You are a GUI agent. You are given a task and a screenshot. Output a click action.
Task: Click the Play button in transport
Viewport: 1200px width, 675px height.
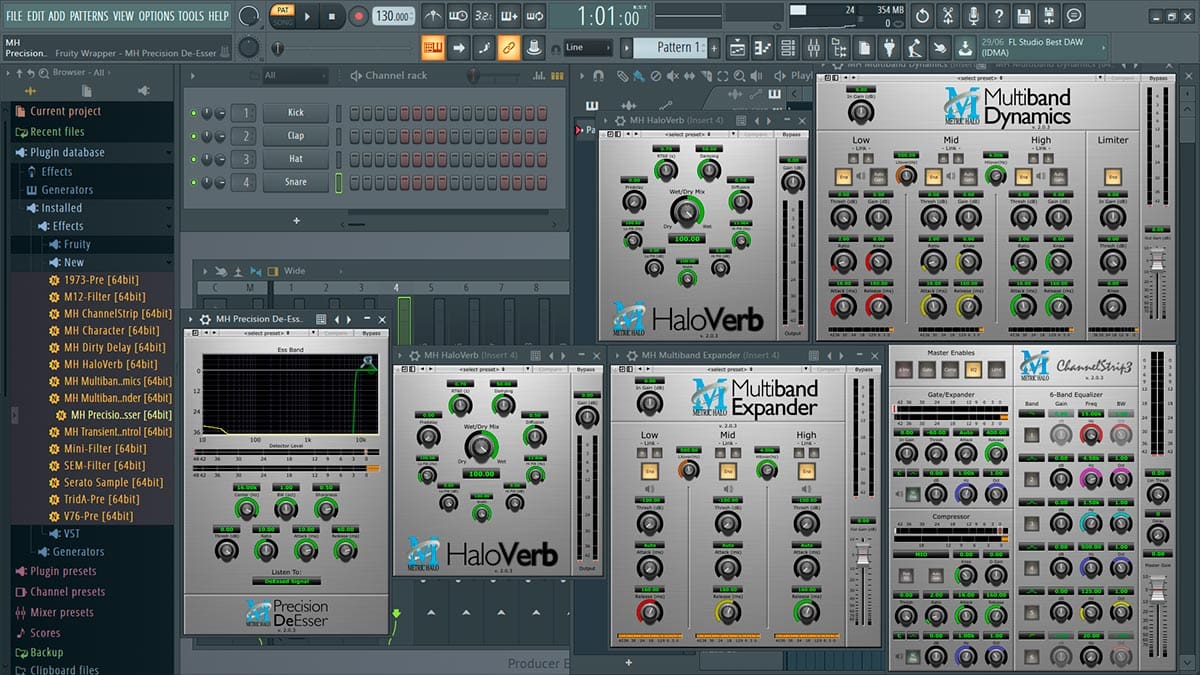(x=308, y=16)
